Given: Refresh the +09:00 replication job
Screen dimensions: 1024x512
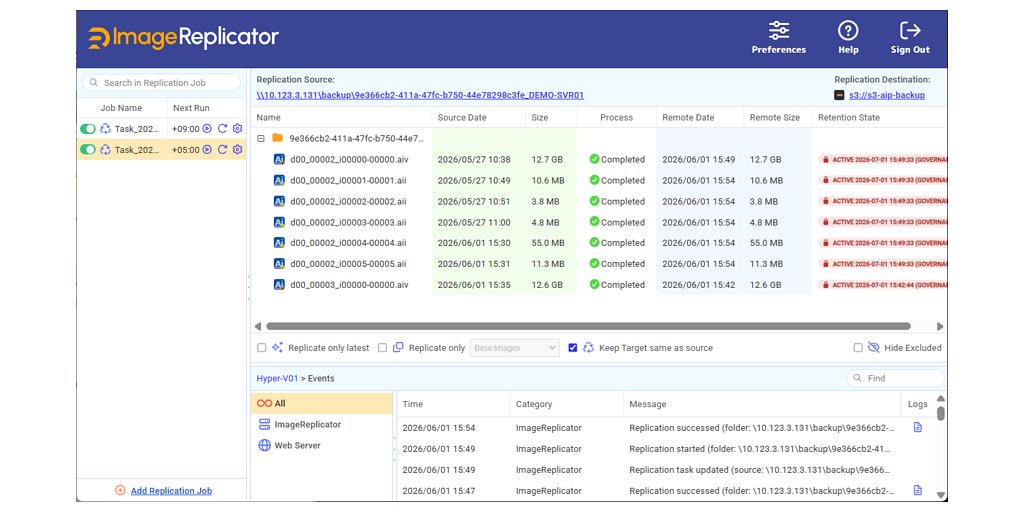Looking at the screenshot, I should tap(222, 129).
